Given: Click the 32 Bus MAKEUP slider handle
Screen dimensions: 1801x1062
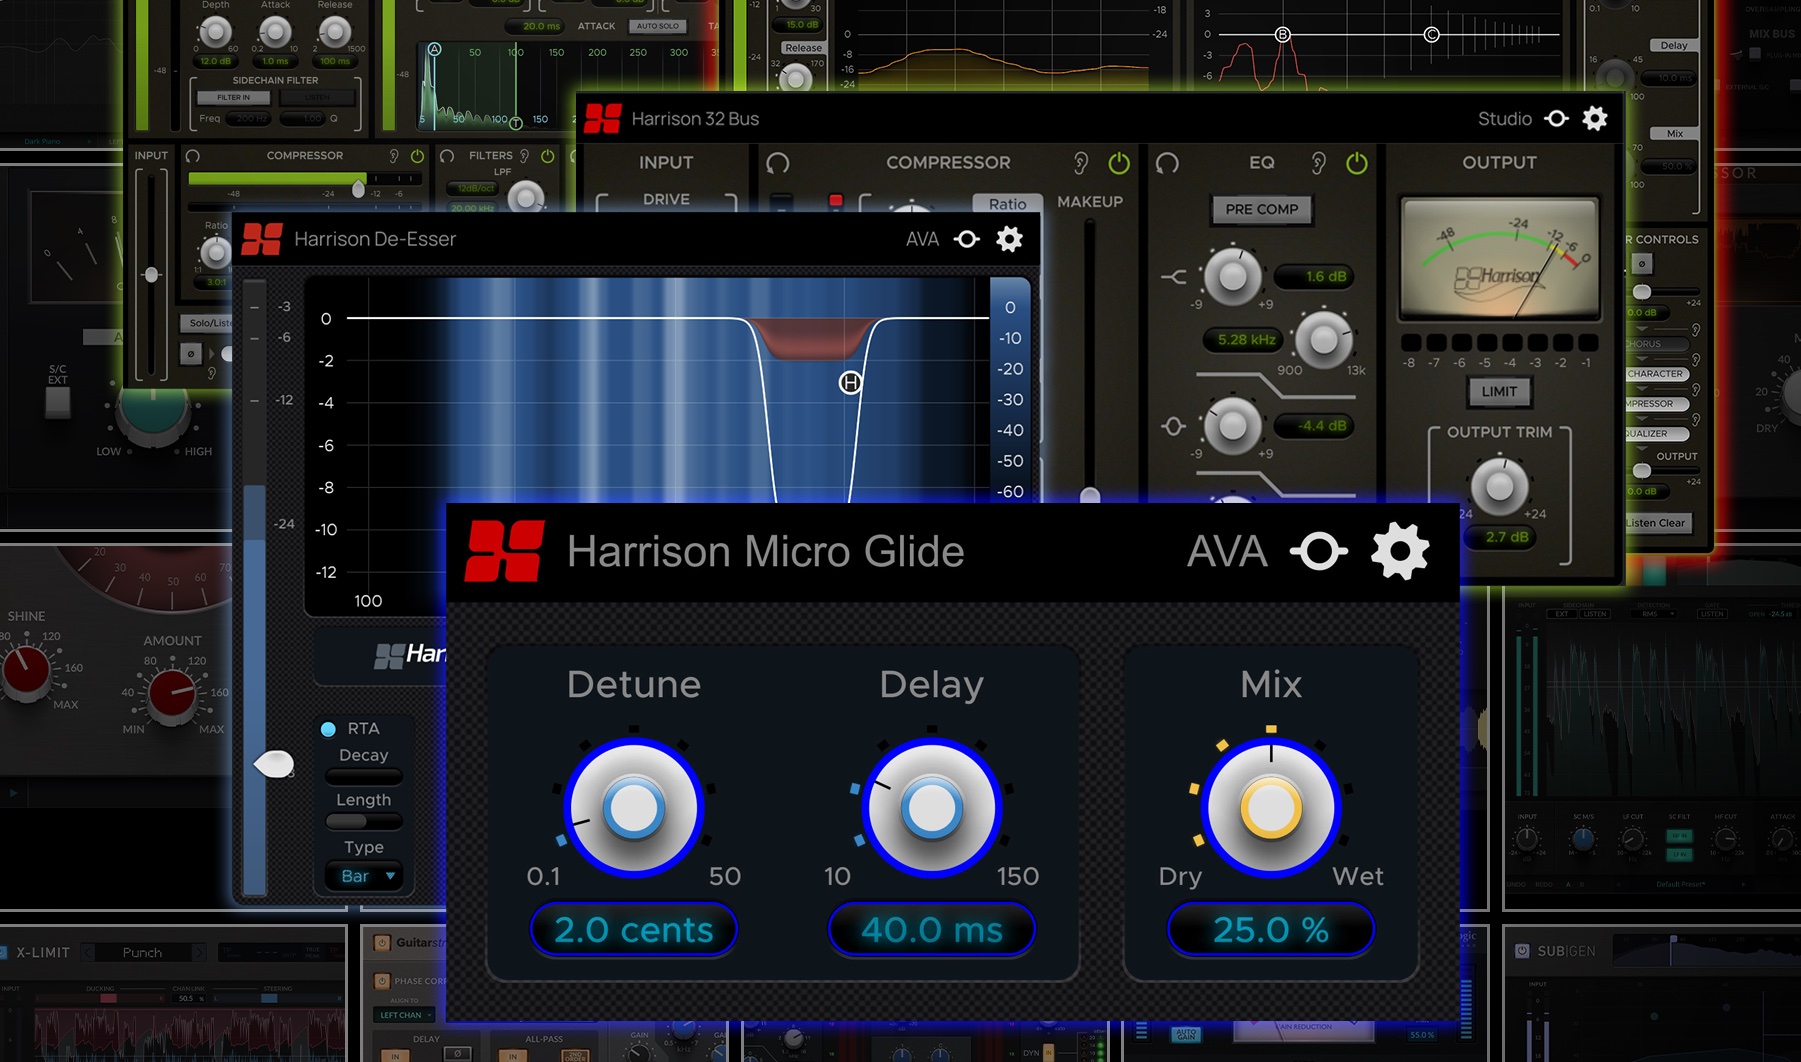Looking at the screenshot, I should (x=1090, y=495).
